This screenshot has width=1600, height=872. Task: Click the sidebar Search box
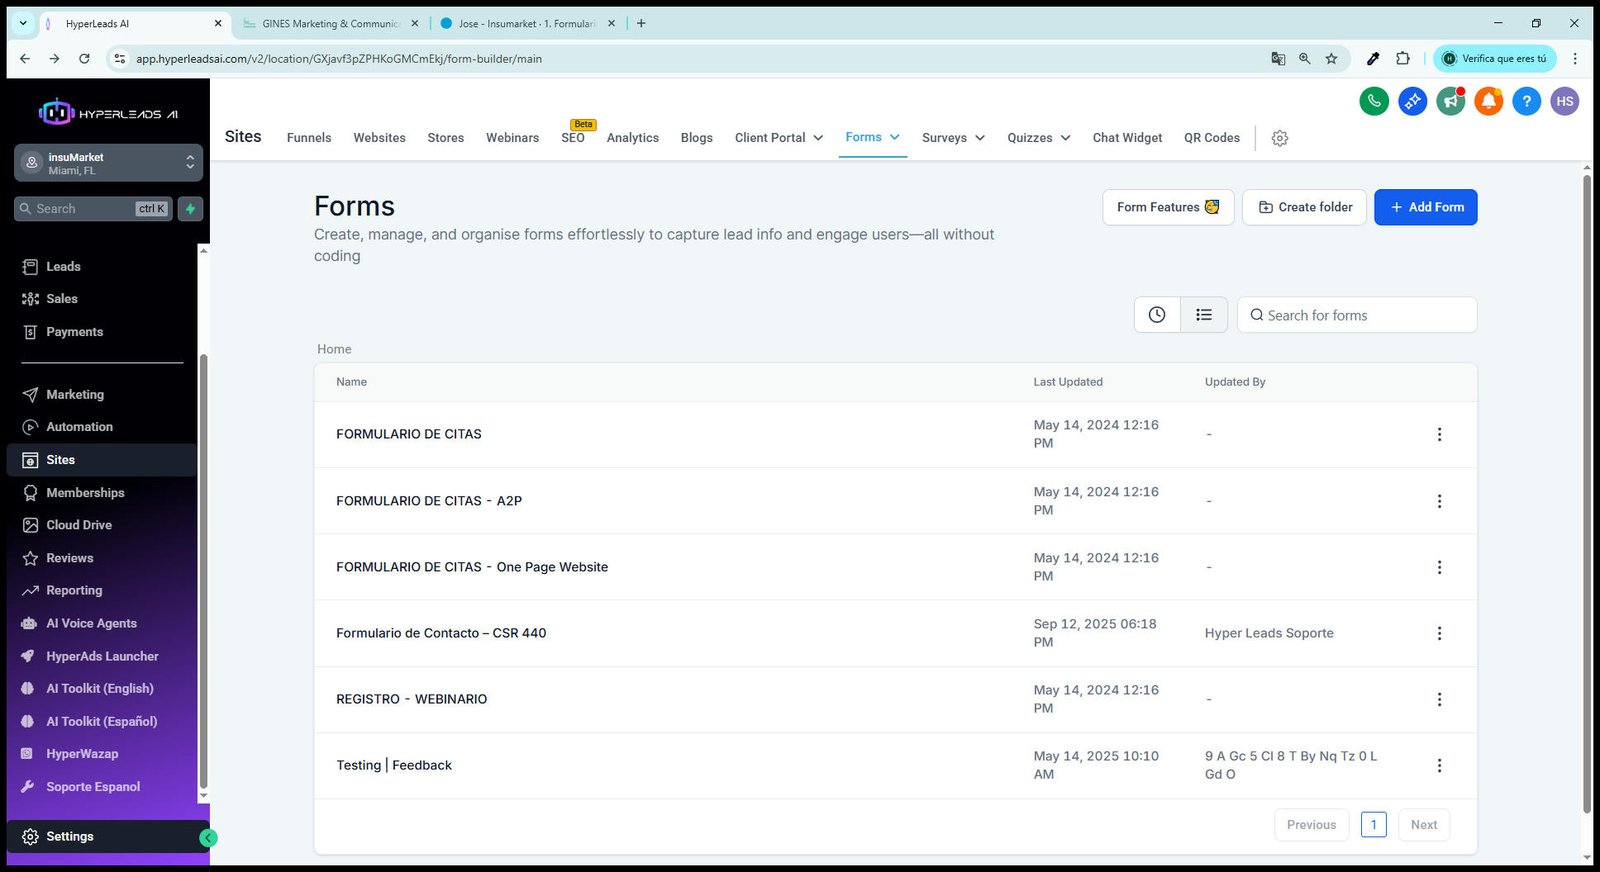(93, 208)
